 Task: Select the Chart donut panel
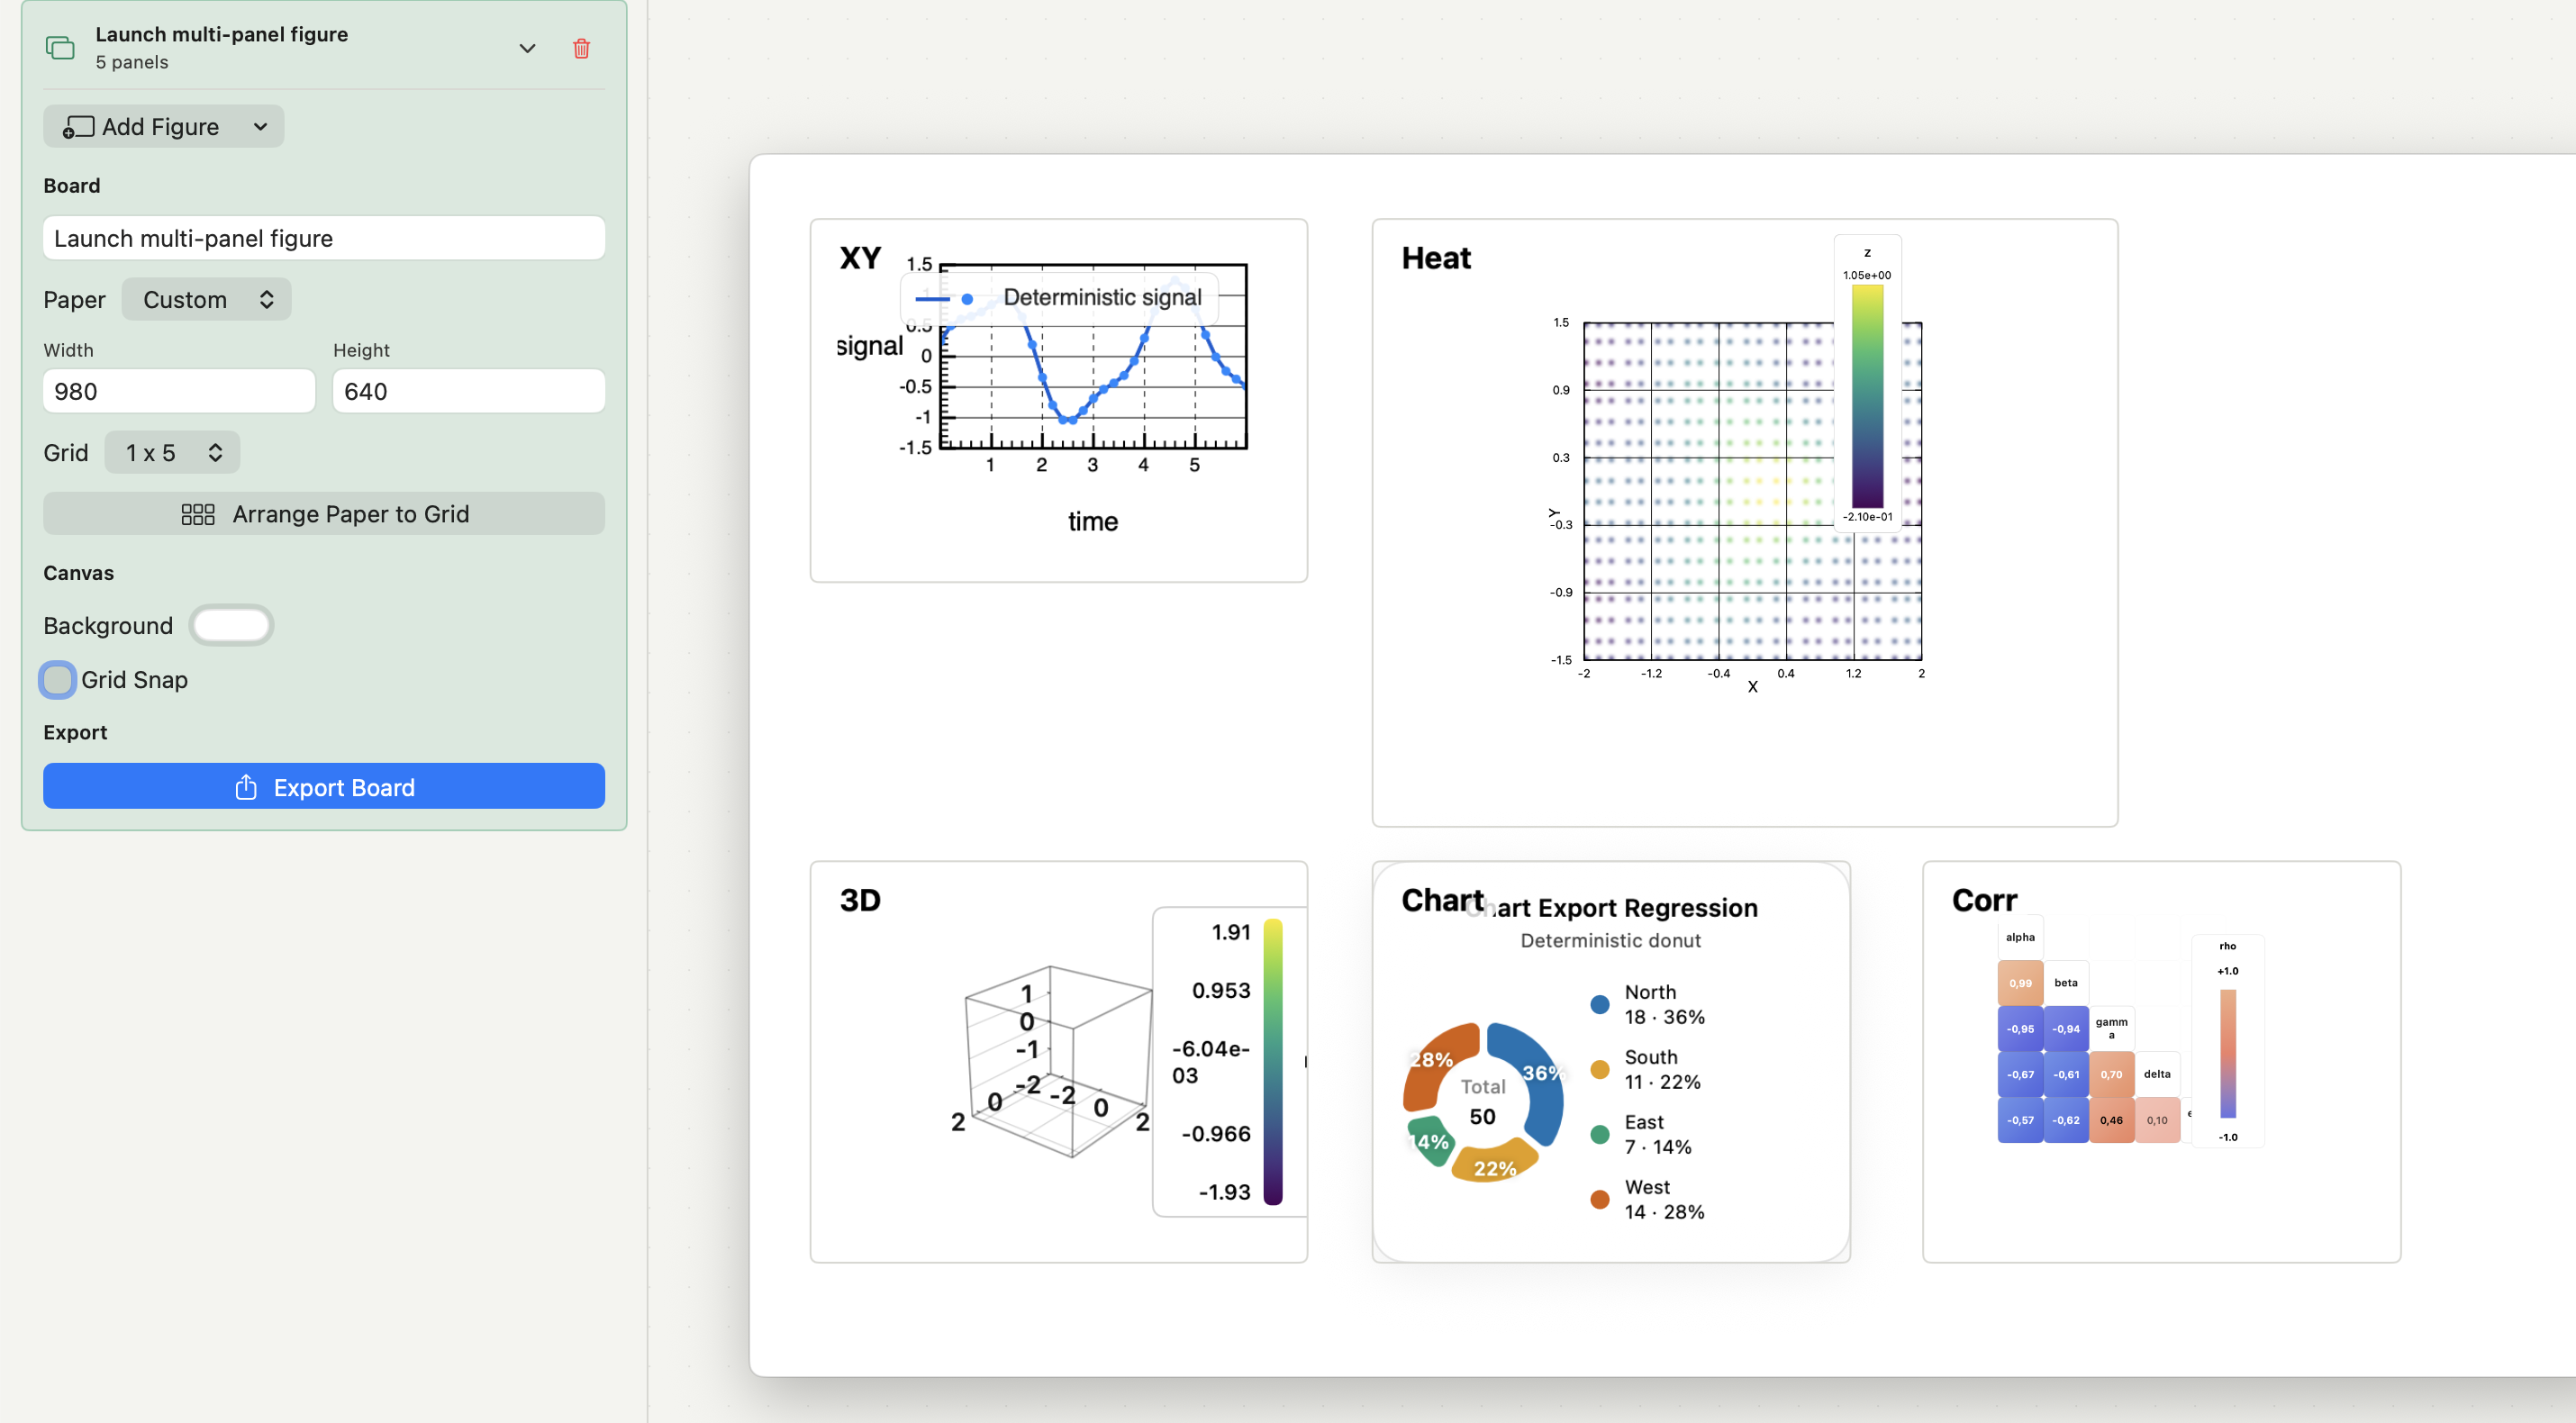(x=1611, y=1061)
